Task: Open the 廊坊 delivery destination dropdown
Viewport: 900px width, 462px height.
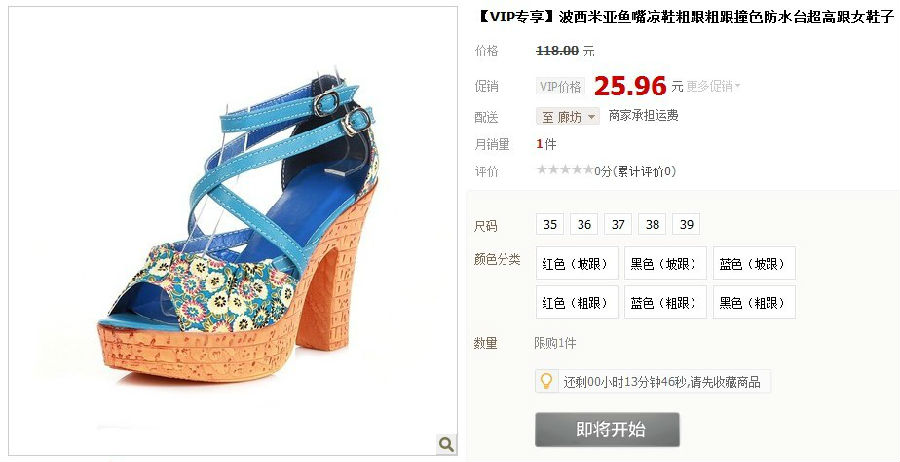Action: click(568, 117)
